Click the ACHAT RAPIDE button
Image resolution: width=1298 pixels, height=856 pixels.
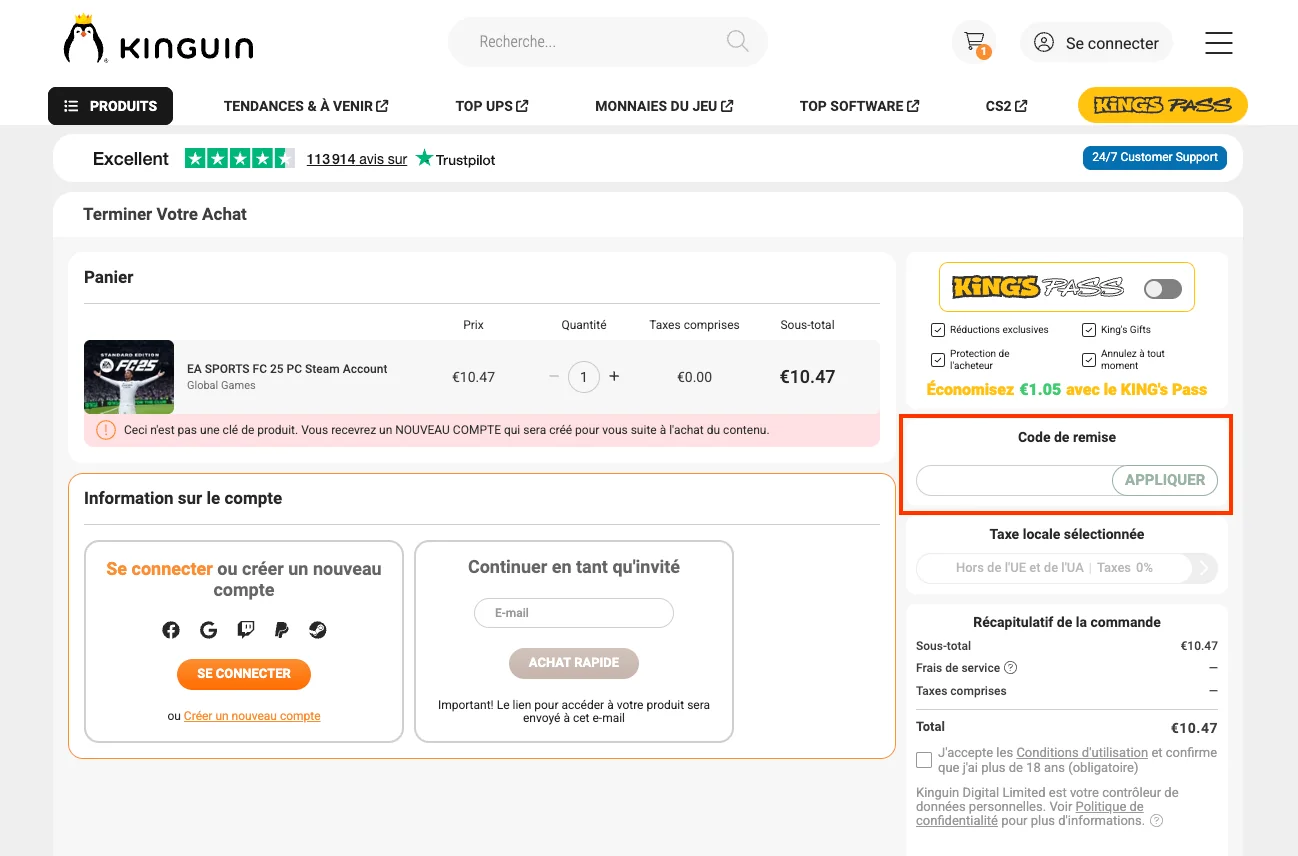574,663
